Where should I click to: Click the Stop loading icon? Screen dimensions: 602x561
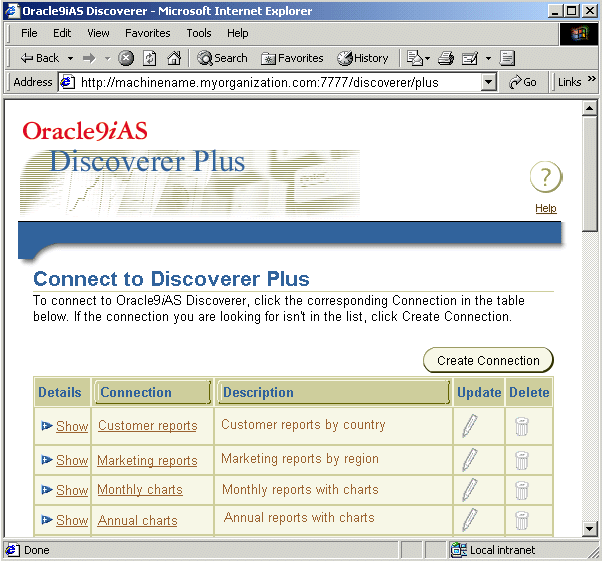(x=126, y=58)
